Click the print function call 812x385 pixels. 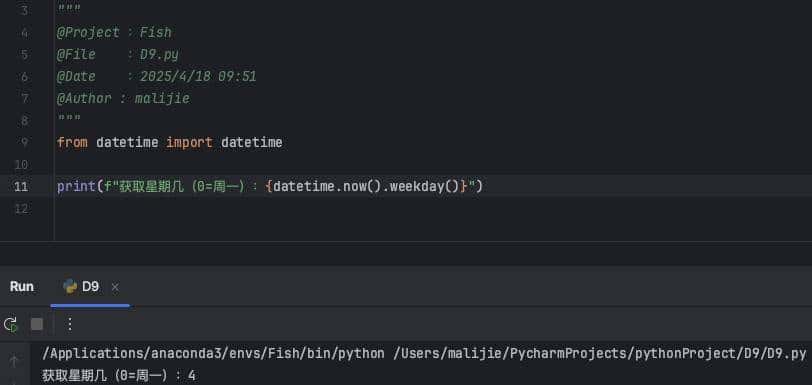(76, 186)
